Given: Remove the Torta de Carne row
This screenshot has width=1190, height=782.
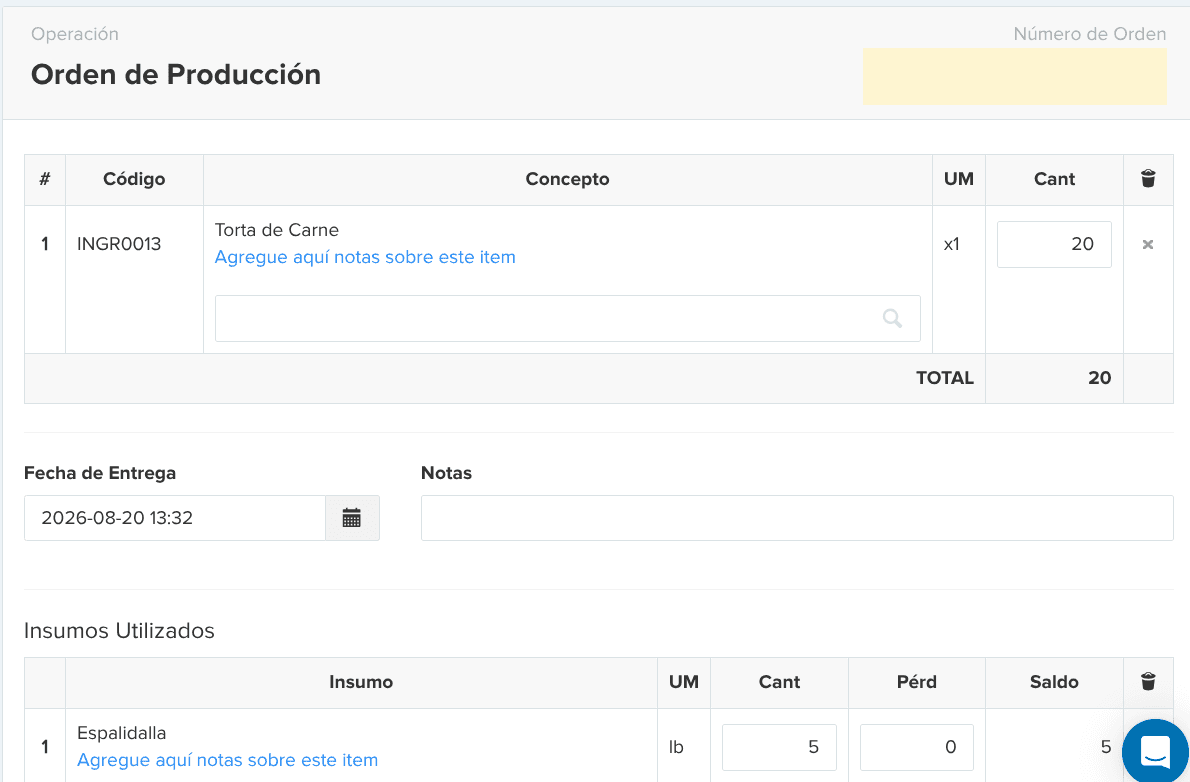Looking at the screenshot, I should coord(1148,244).
